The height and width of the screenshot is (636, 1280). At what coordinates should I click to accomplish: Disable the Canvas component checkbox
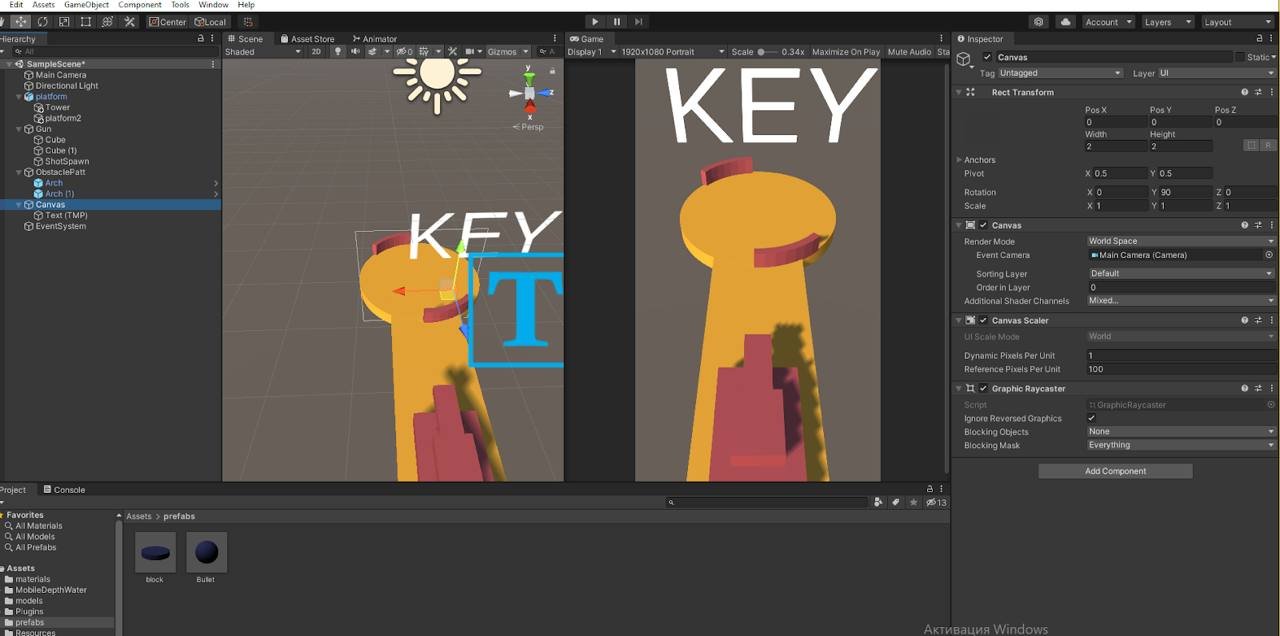[984, 225]
